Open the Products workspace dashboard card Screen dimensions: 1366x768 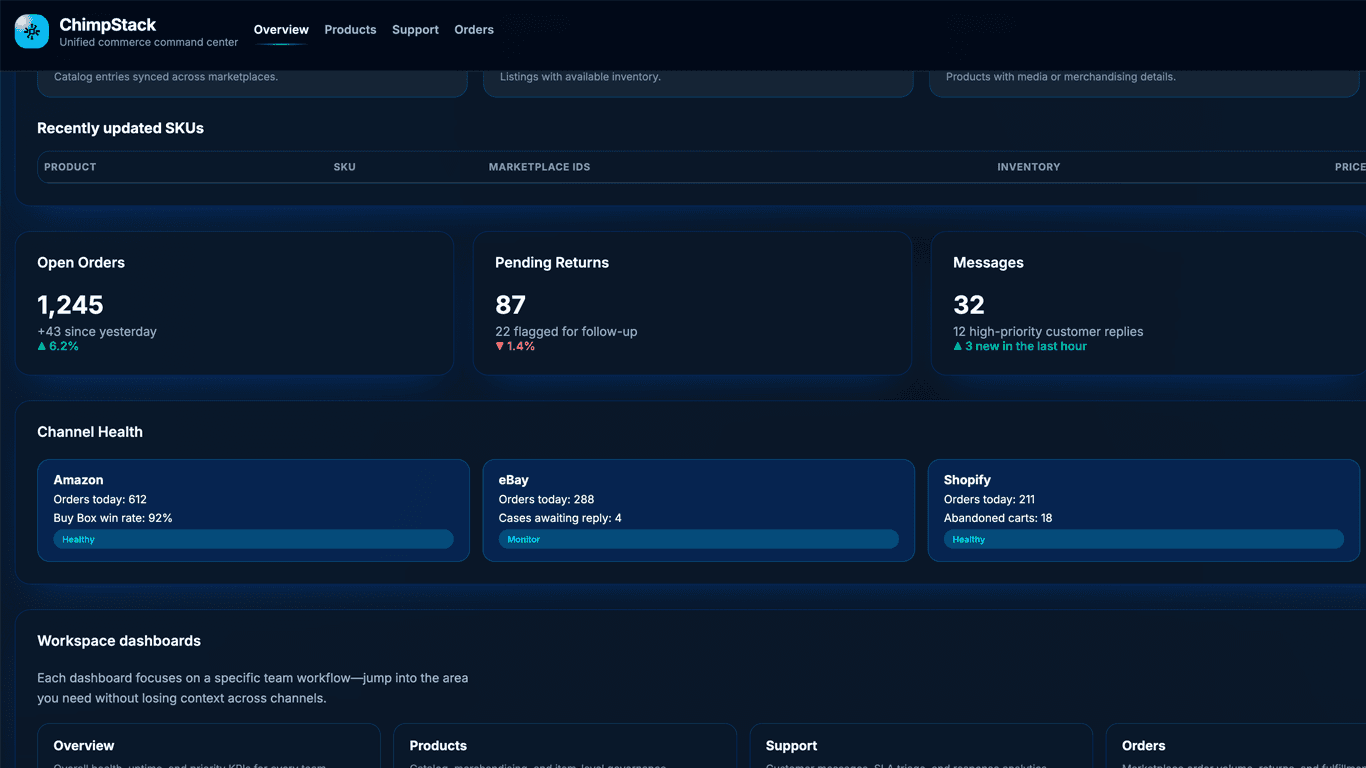(565, 746)
